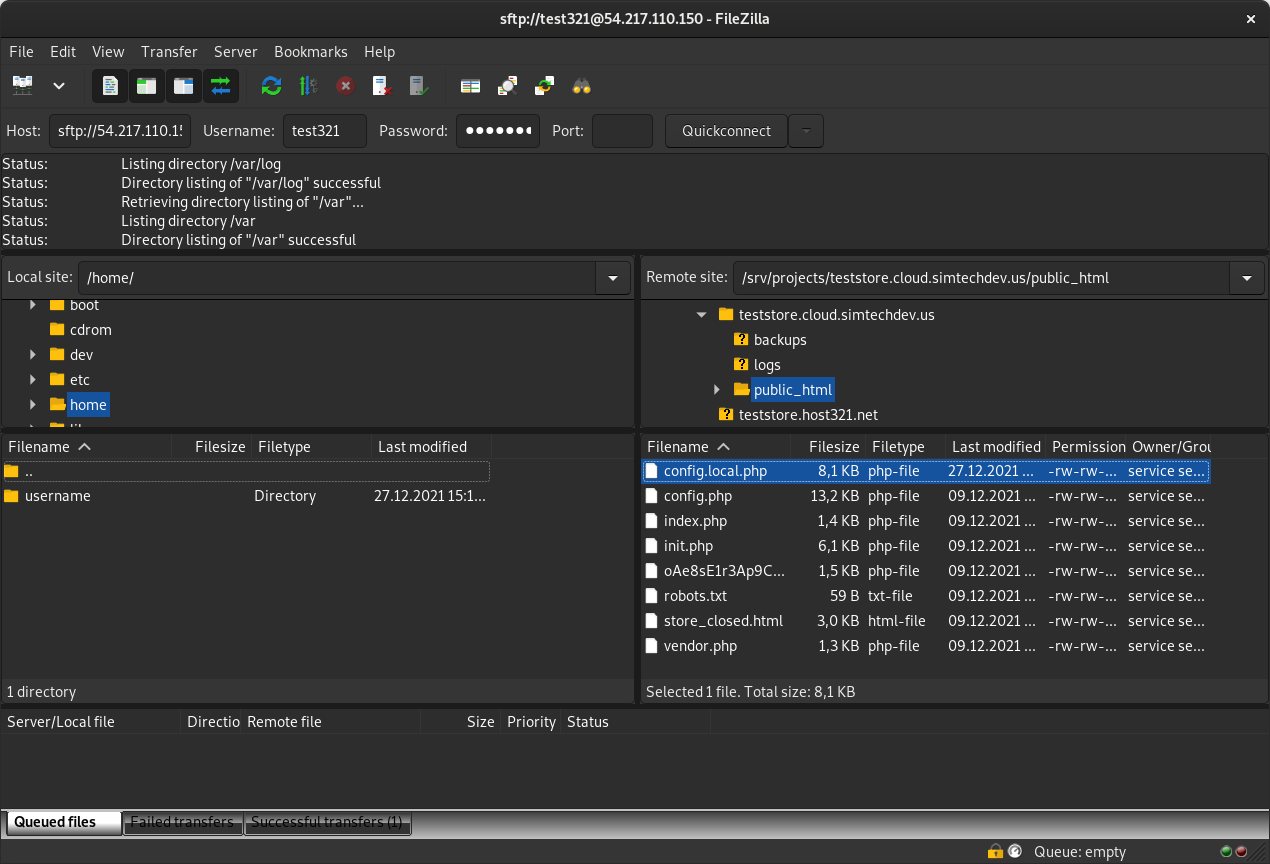Expand the boot folder in local tree
The height and width of the screenshot is (864, 1270).
pyautogui.click(x=33, y=305)
